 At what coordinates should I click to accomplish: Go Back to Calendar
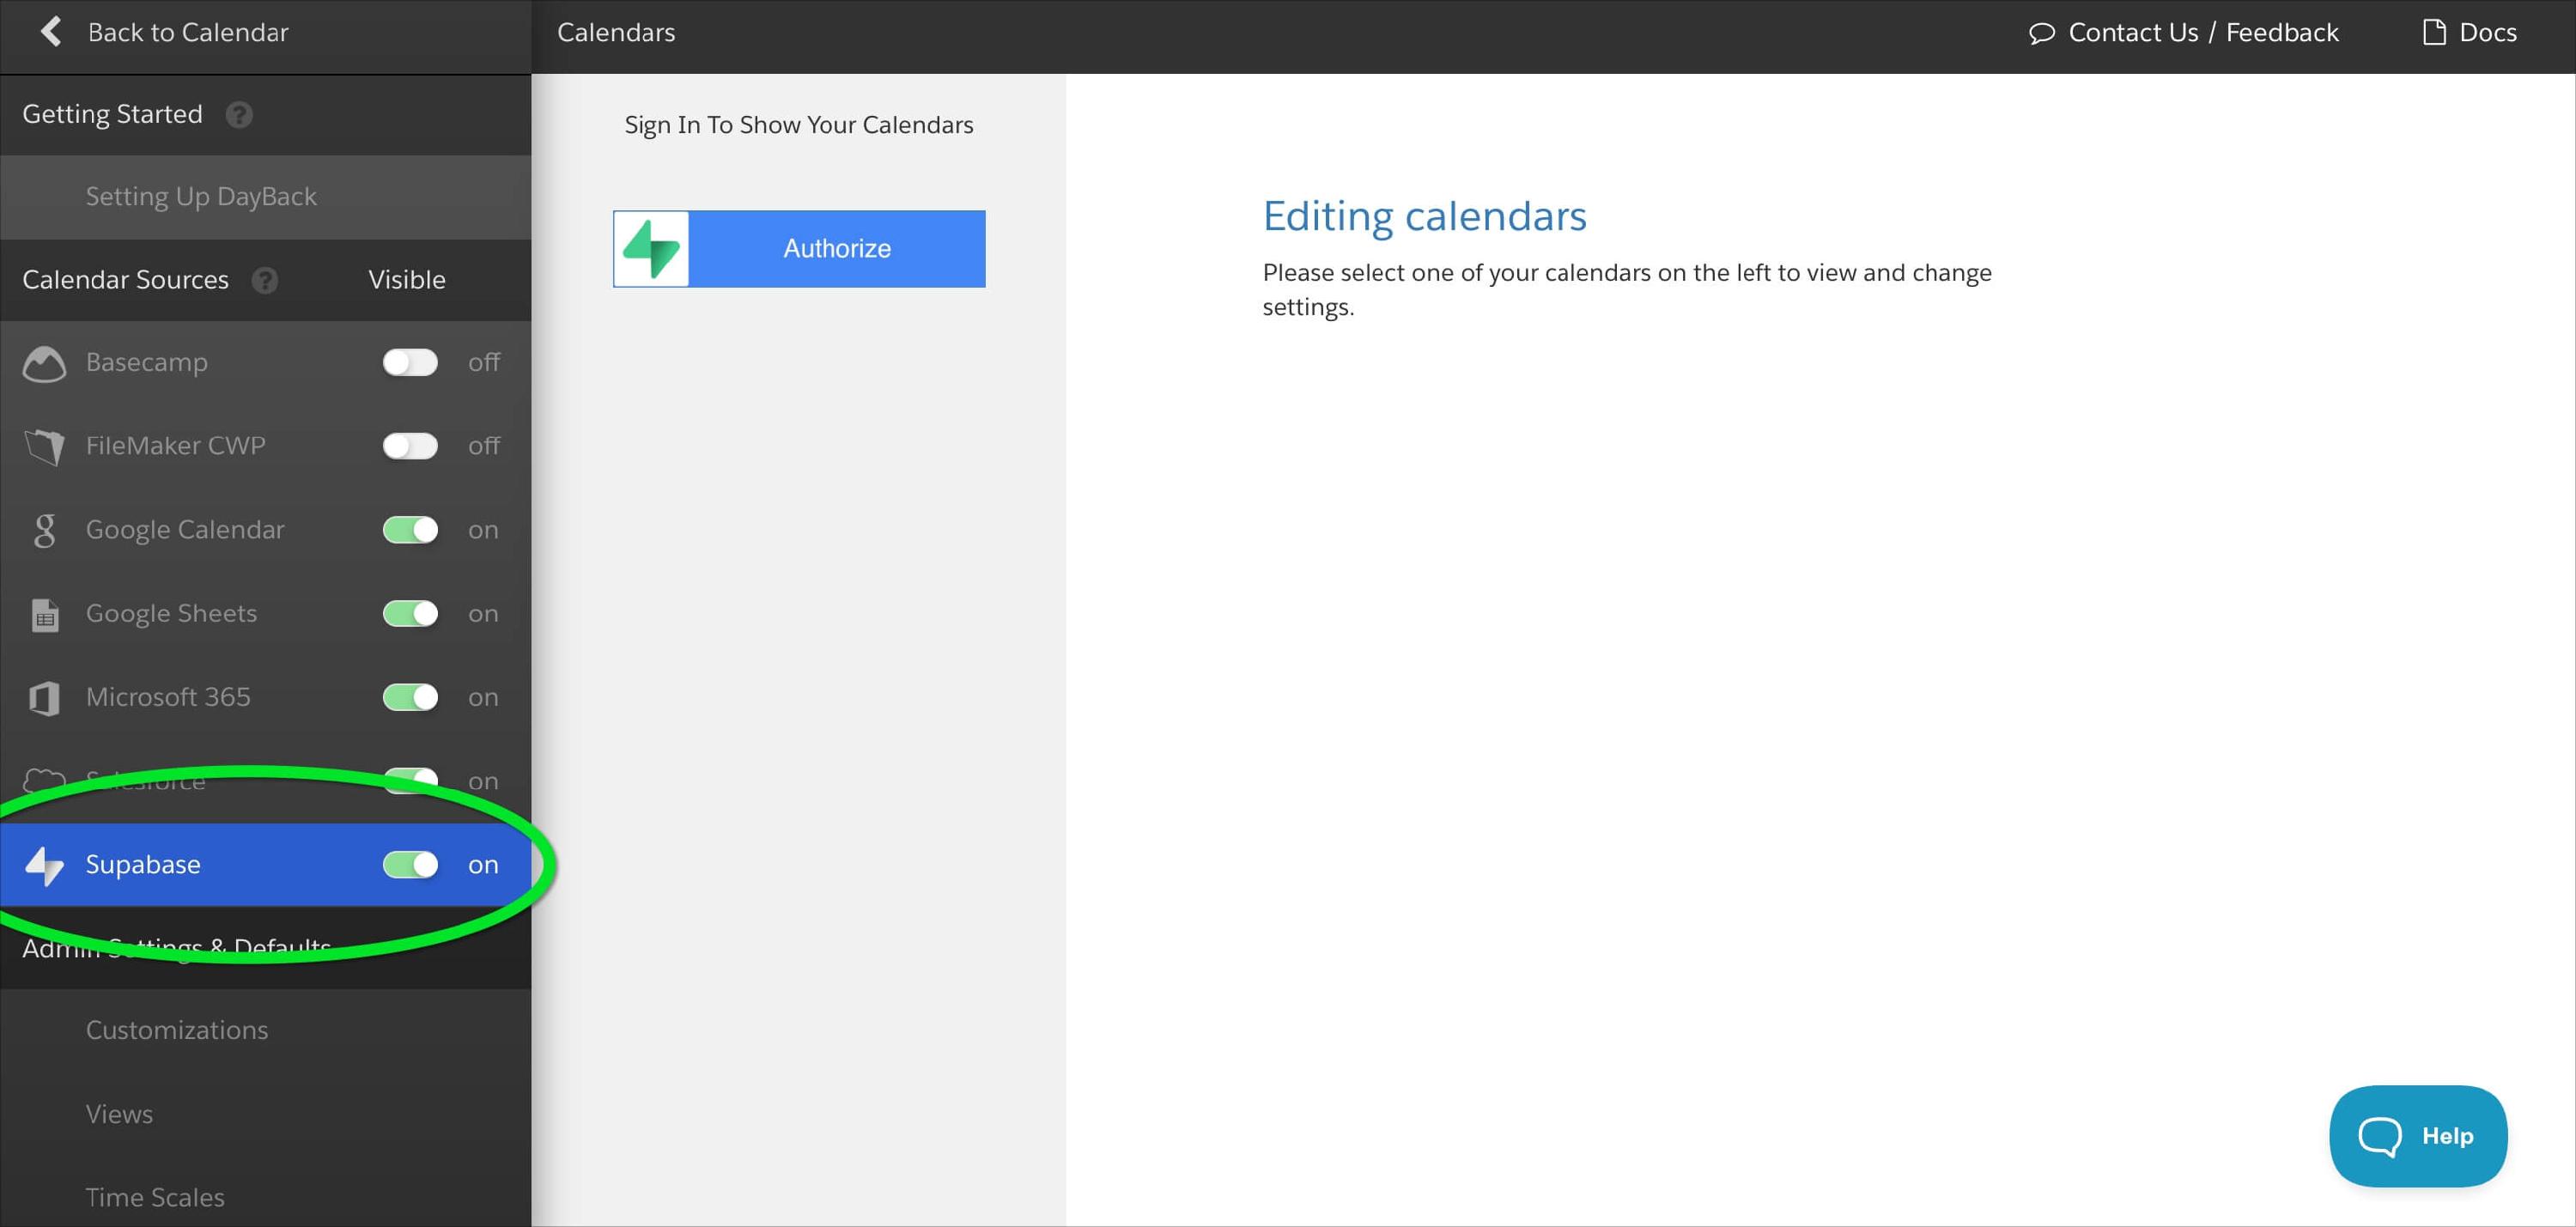188,32
